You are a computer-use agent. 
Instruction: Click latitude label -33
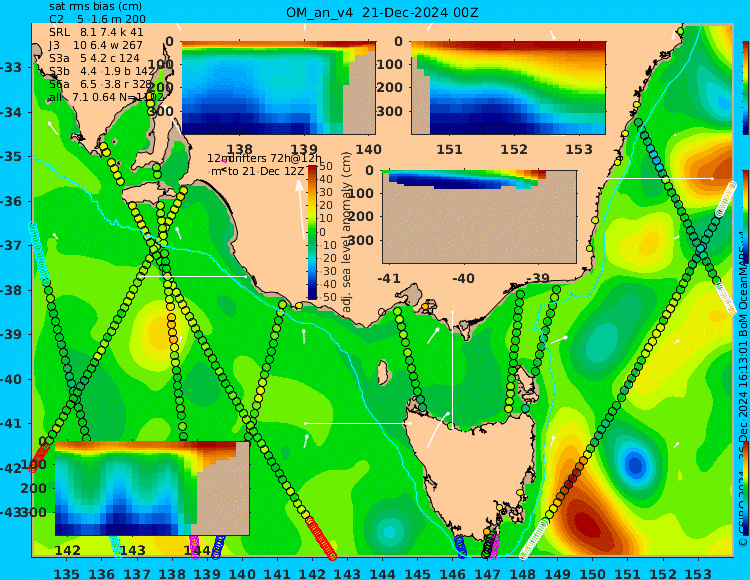click(10, 67)
